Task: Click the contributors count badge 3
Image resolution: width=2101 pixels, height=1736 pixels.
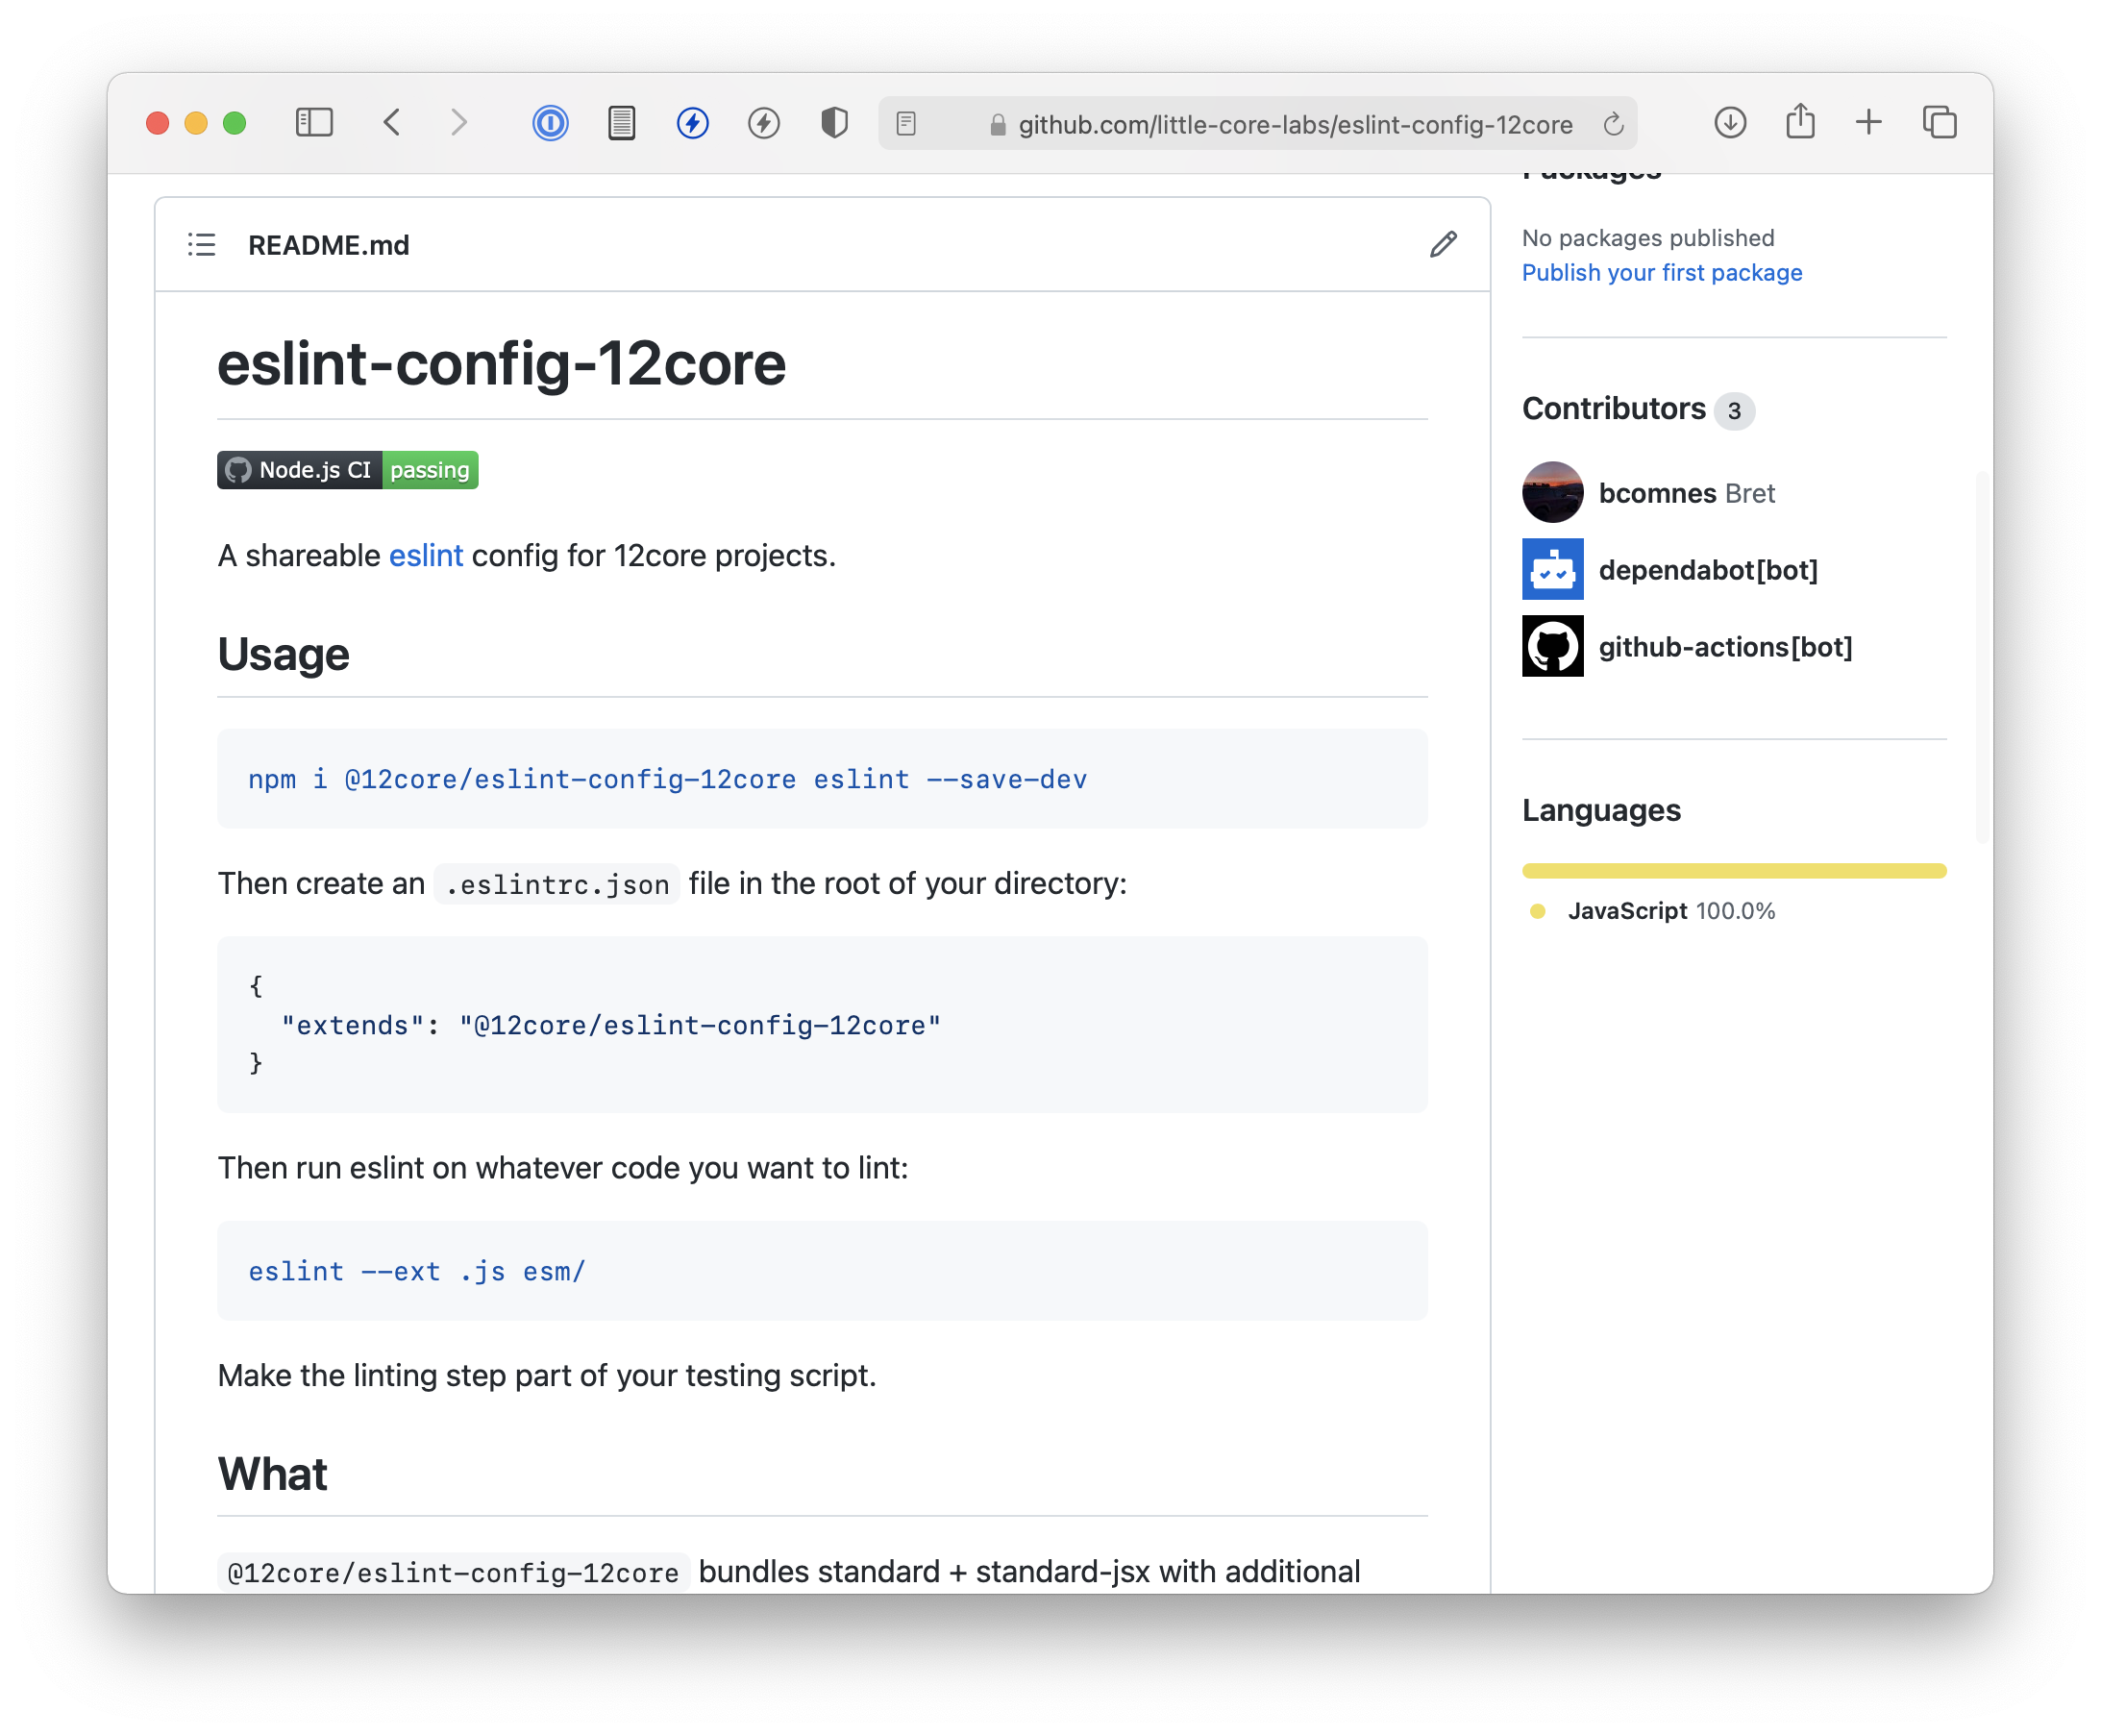Action: click(x=1734, y=411)
